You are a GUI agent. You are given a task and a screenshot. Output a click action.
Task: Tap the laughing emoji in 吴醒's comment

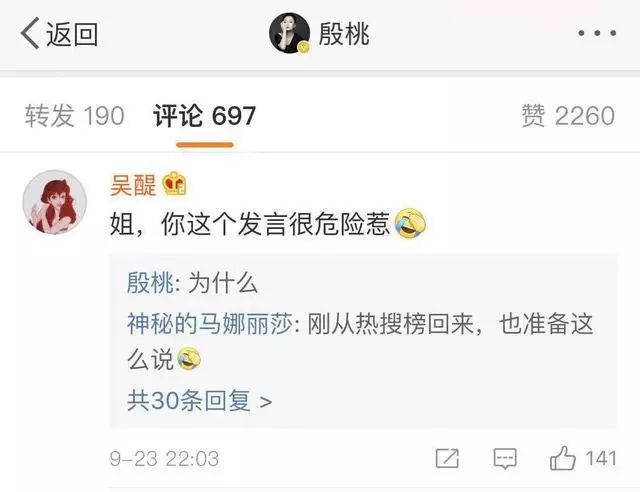coord(410,223)
